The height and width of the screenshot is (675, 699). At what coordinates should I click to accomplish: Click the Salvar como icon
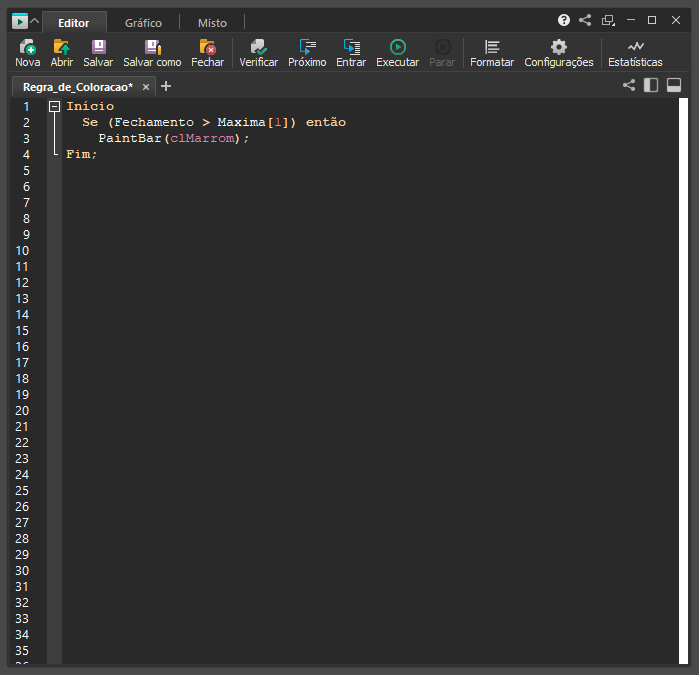point(152,47)
